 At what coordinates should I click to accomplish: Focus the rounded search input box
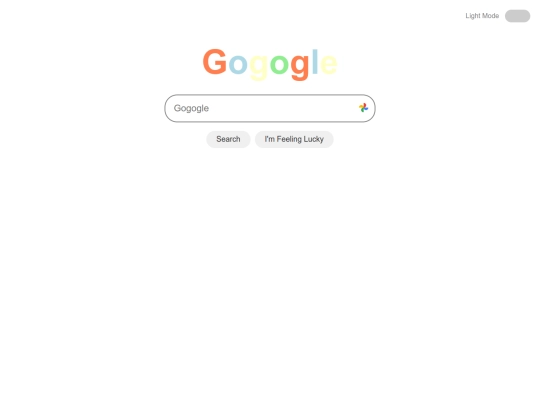[270, 108]
